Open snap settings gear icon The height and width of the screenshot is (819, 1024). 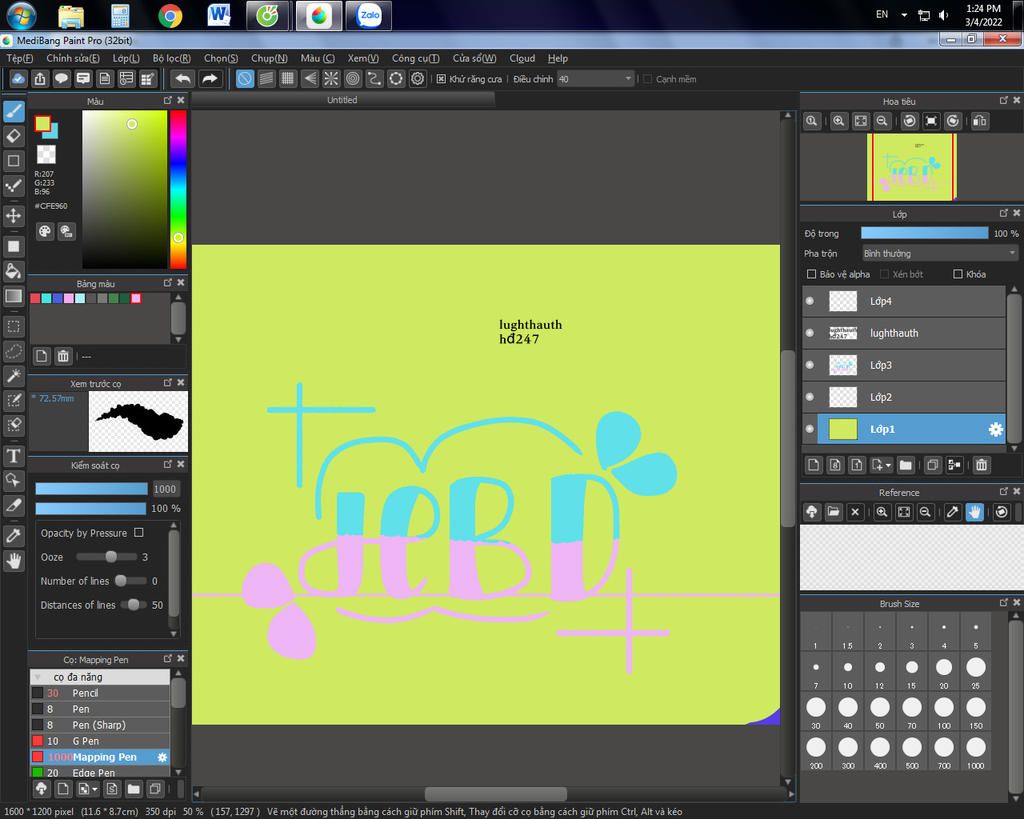pos(417,79)
